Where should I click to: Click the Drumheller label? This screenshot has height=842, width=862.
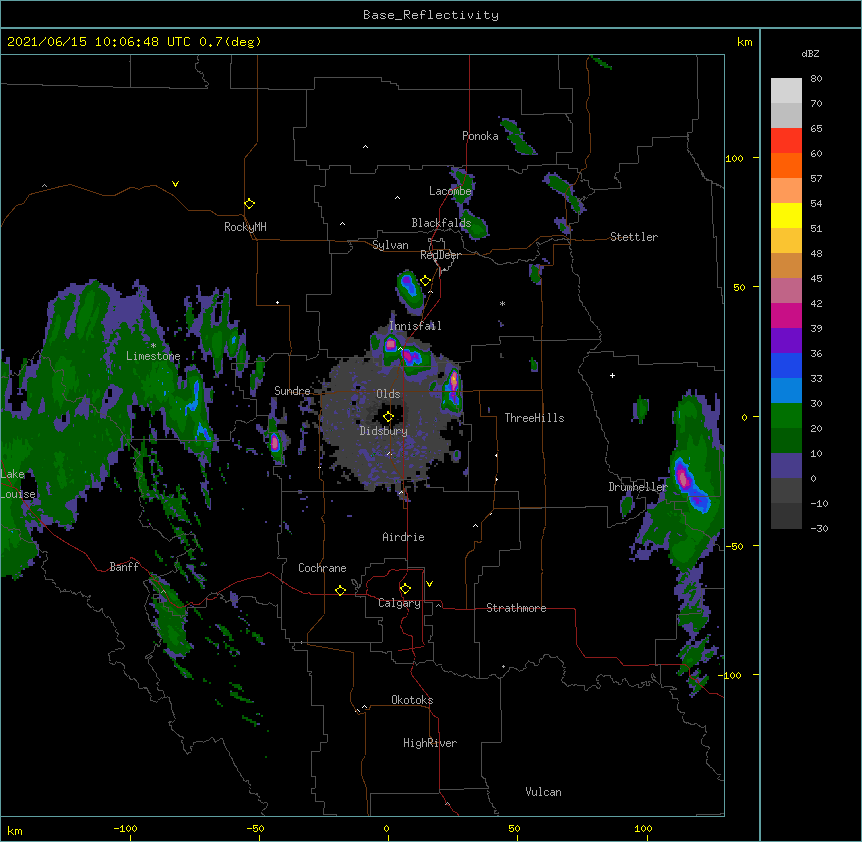click(638, 487)
